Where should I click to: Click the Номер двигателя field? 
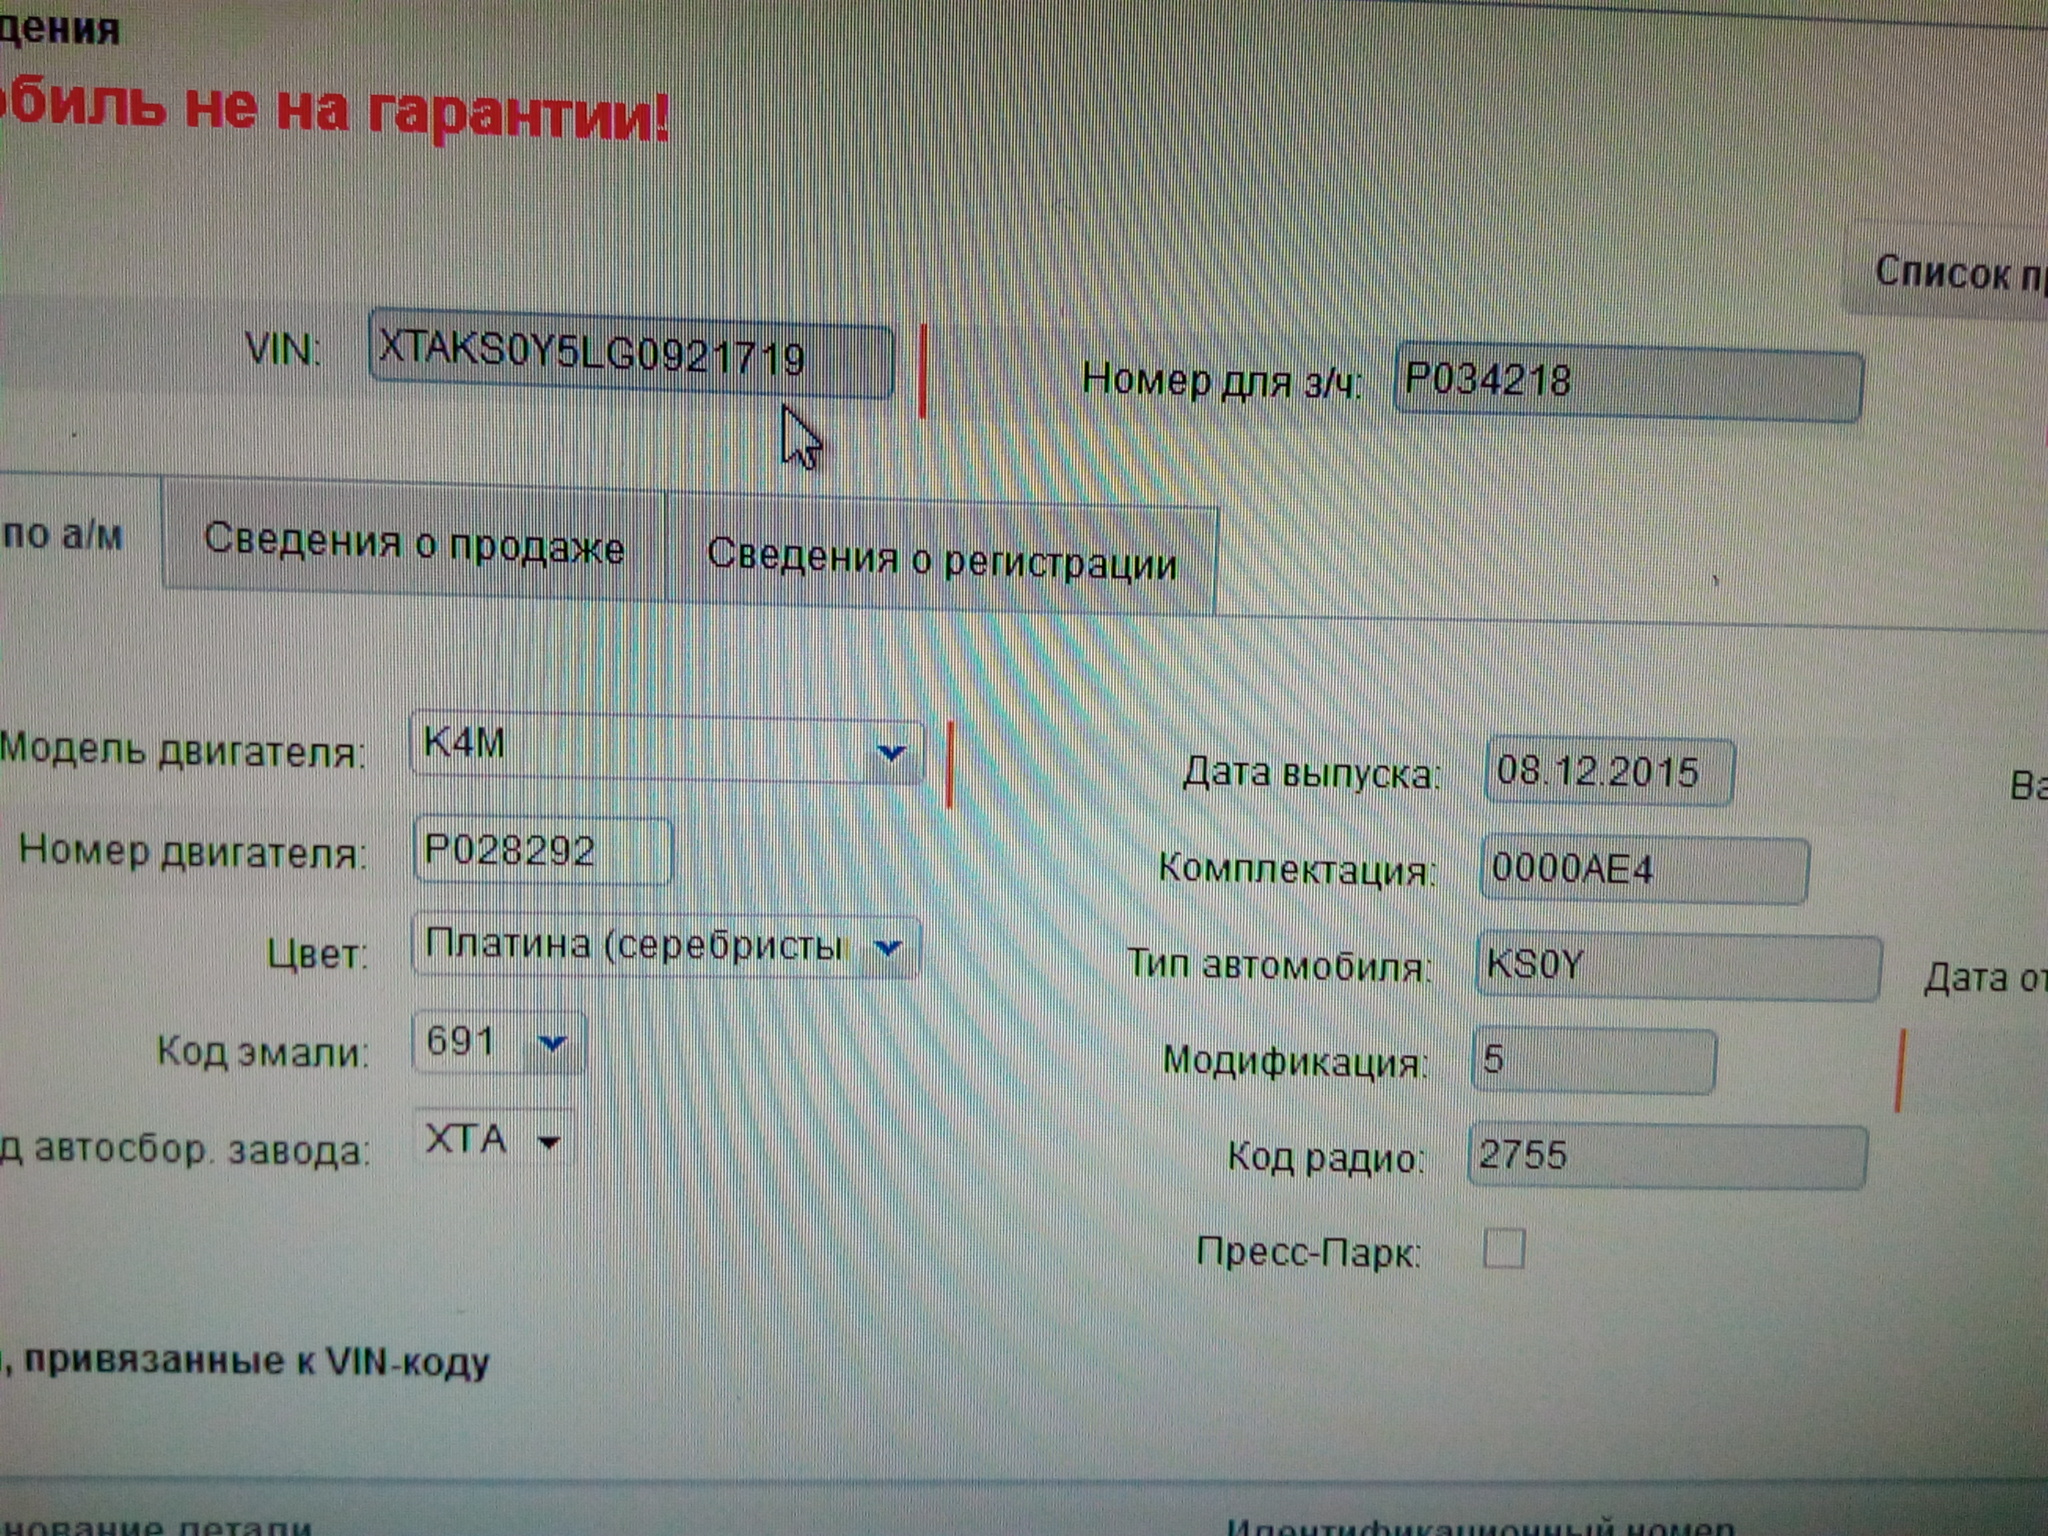(x=541, y=851)
